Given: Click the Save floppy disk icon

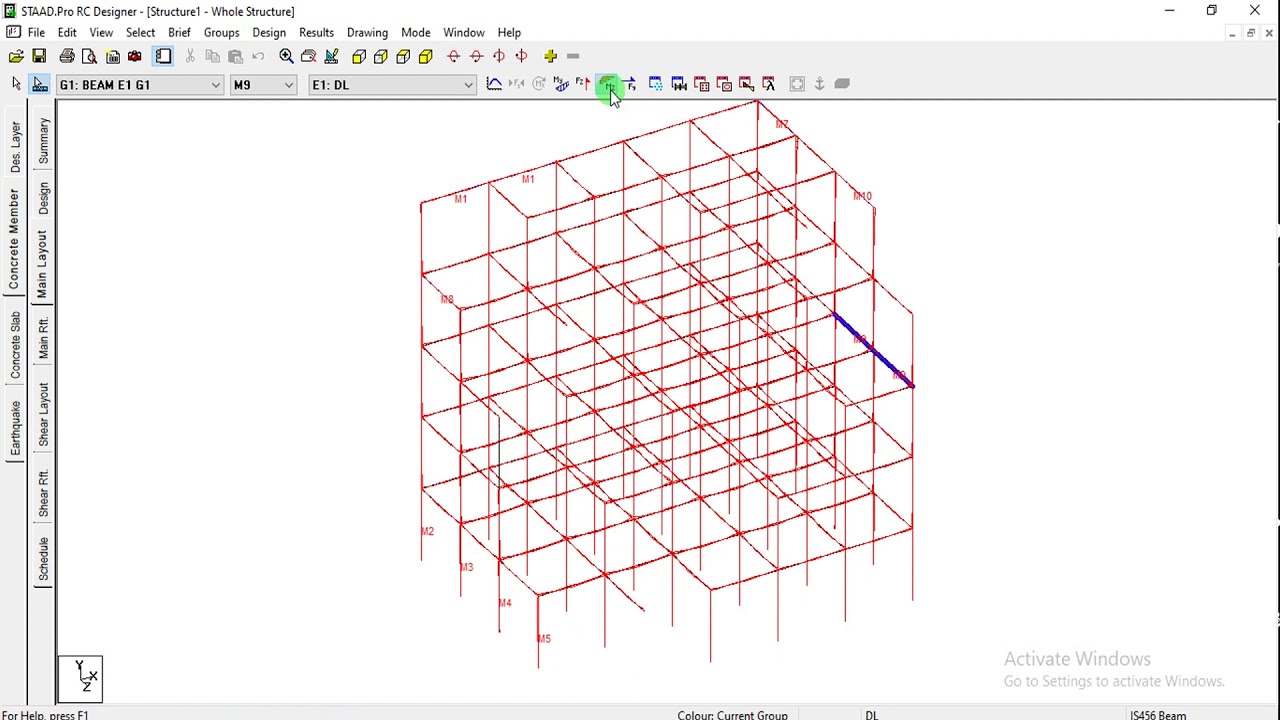Looking at the screenshot, I should (39, 56).
